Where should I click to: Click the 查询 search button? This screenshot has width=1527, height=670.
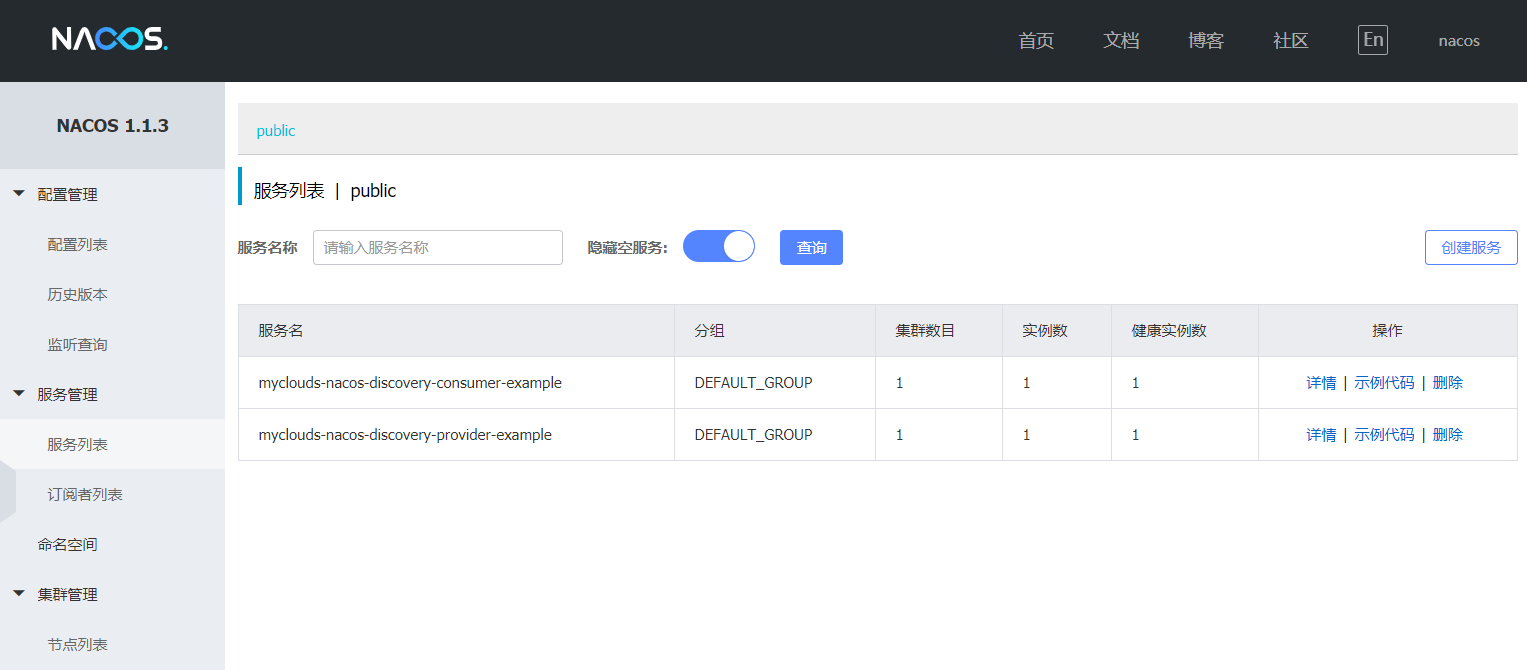811,247
